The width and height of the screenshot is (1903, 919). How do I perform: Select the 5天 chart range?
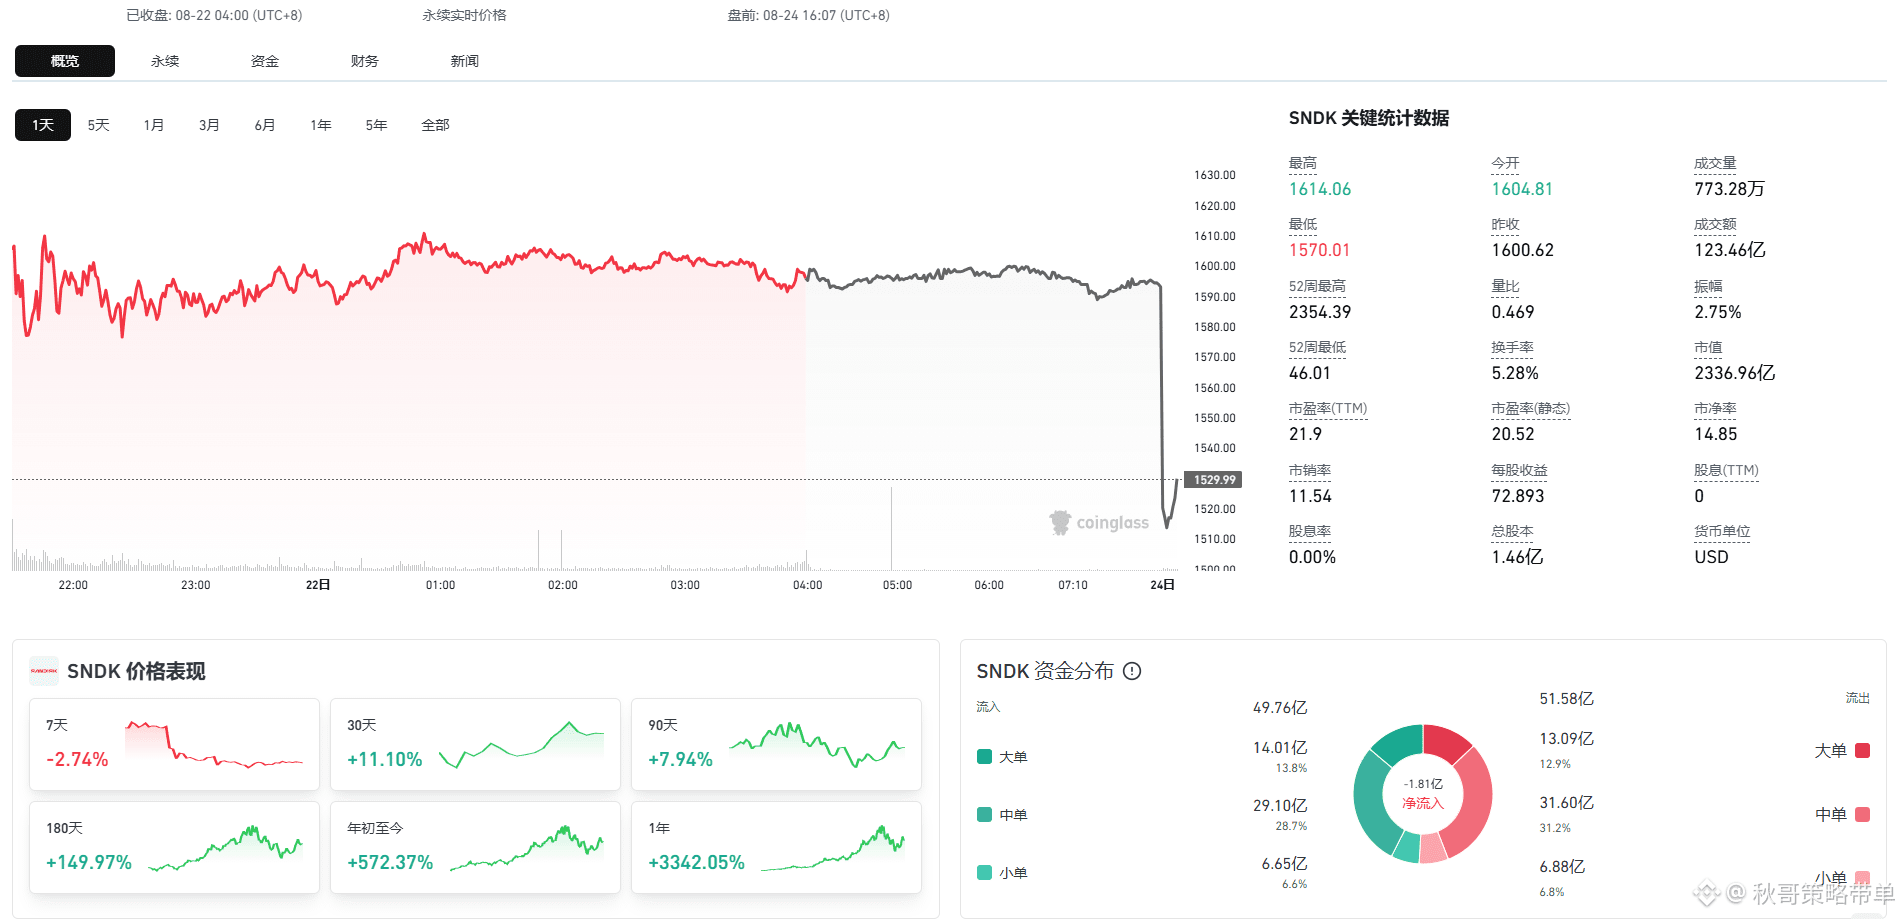98,125
